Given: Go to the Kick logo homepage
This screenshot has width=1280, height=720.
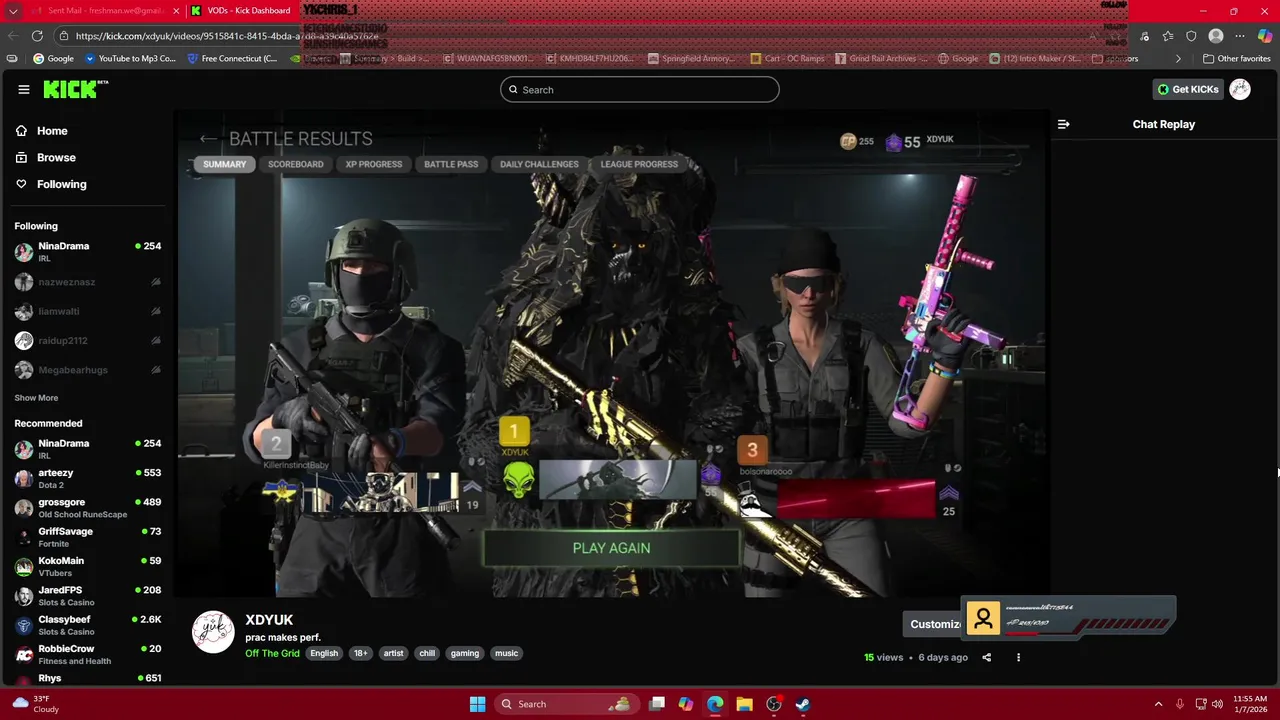Looking at the screenshot, I should click(75, 89).
